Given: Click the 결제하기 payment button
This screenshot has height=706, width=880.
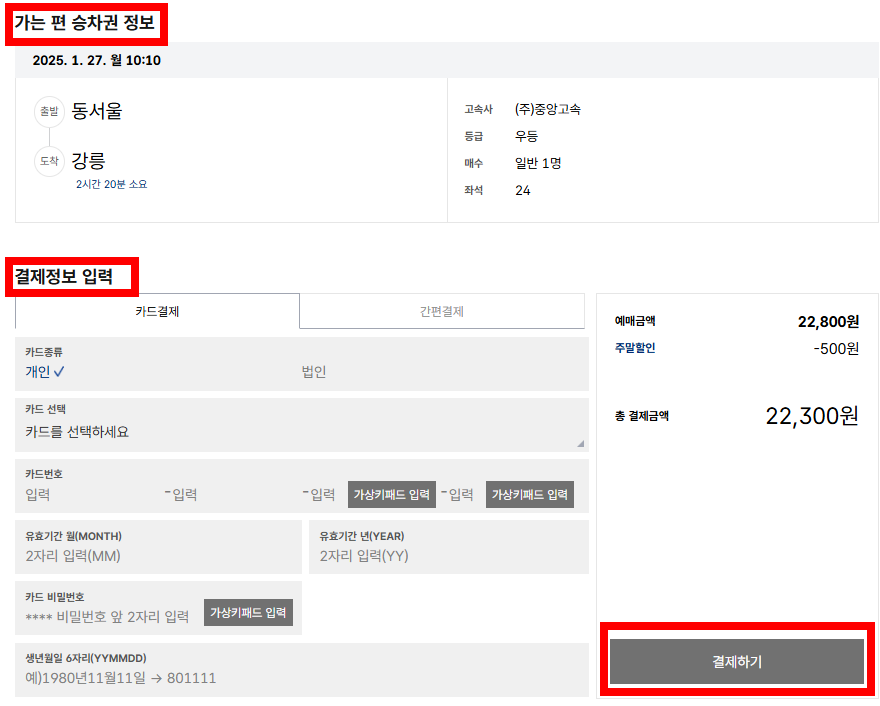Looking at the screenshot, I should click(737, 662).
